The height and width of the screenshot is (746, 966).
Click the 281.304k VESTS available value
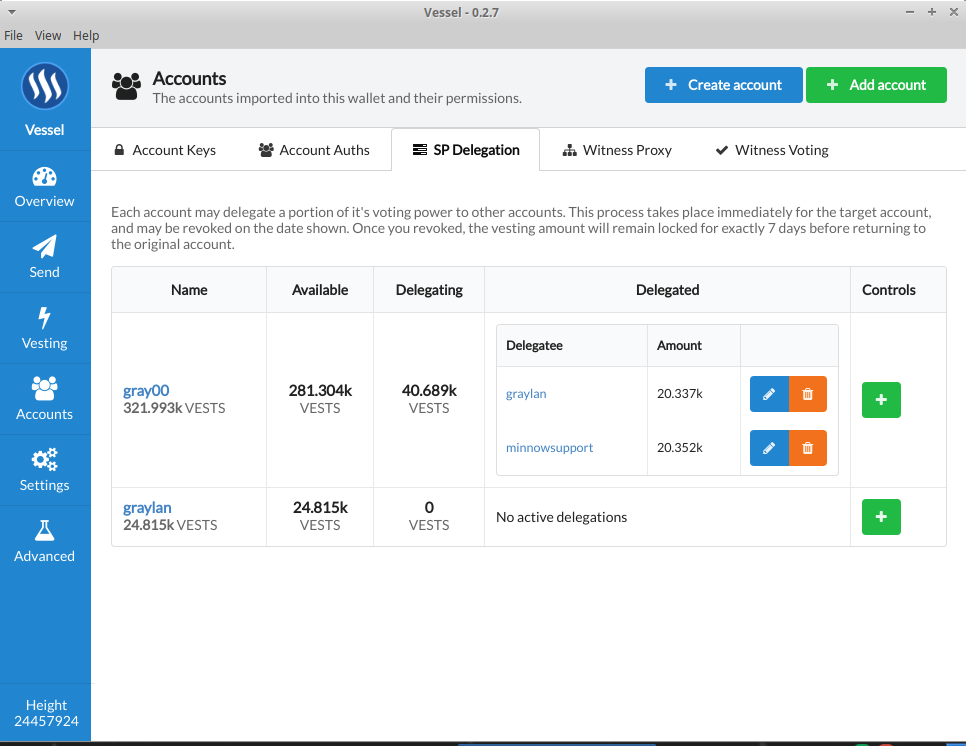(x=320, y=399)
